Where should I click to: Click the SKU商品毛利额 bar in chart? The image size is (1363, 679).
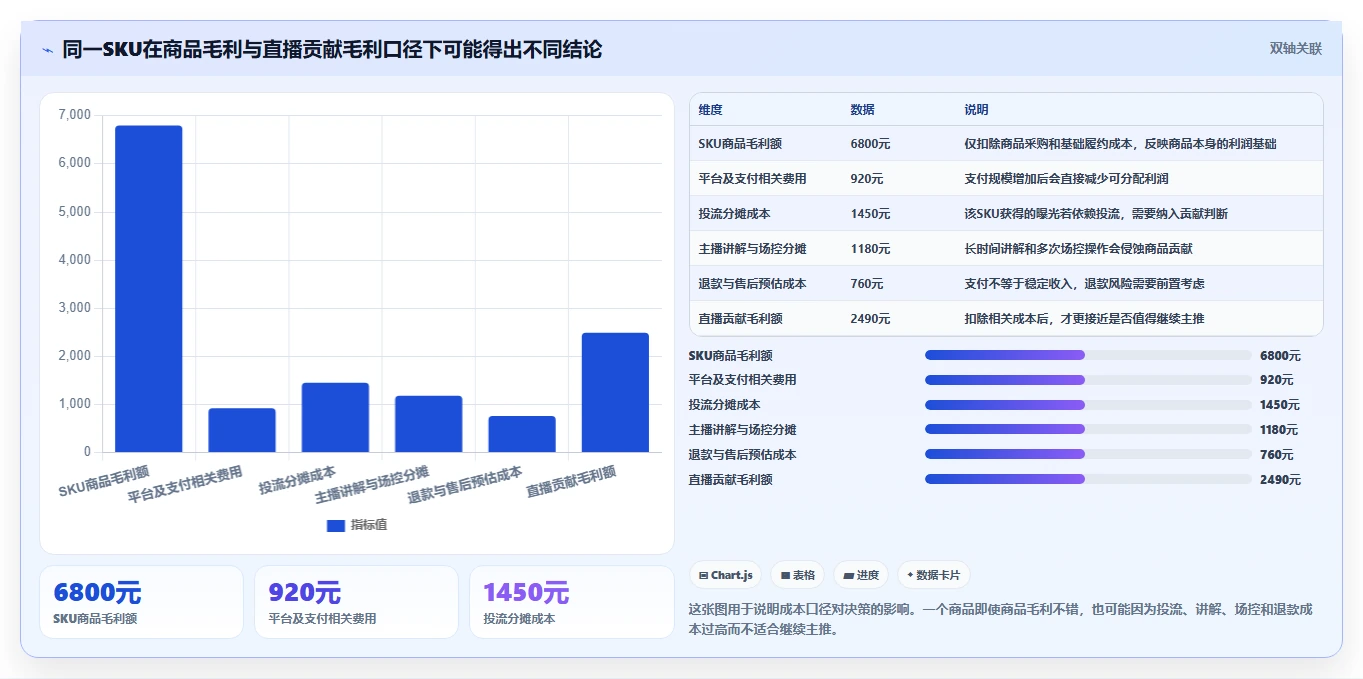(149, 289)
